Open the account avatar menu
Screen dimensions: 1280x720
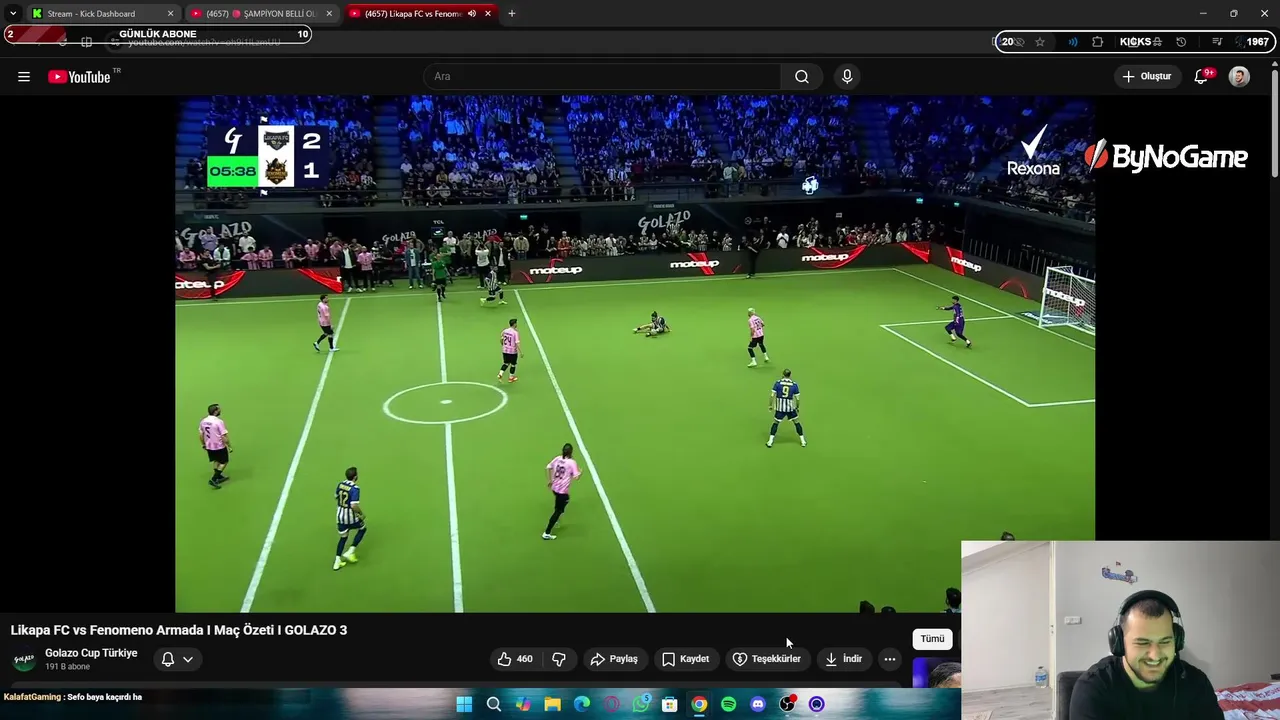pyautogui.click(x=1239, y=77)
